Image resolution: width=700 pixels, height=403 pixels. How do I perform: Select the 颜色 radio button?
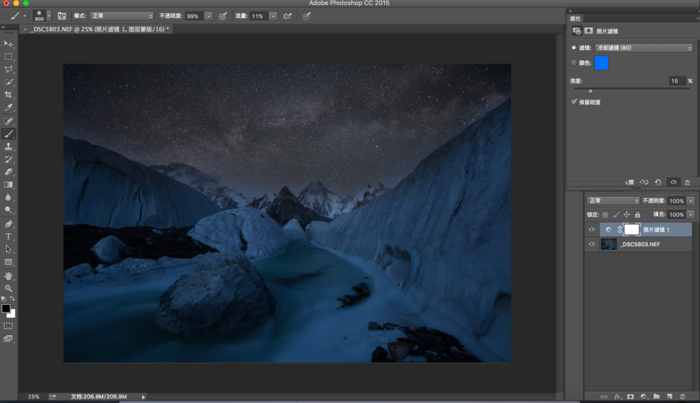pos(573,62)
